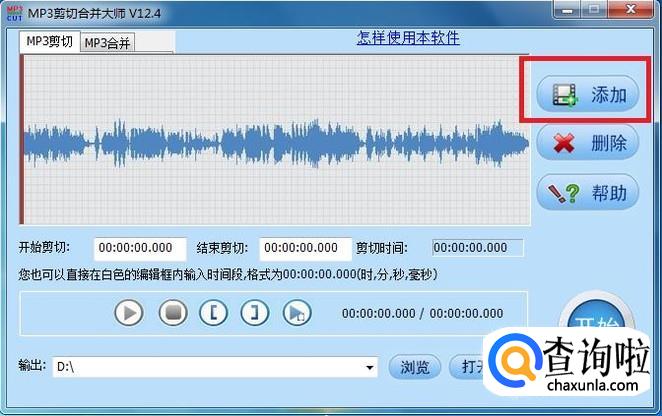Set cut end with the right bracket icon
Screen dimensions: 662x416
coord(255,313)
